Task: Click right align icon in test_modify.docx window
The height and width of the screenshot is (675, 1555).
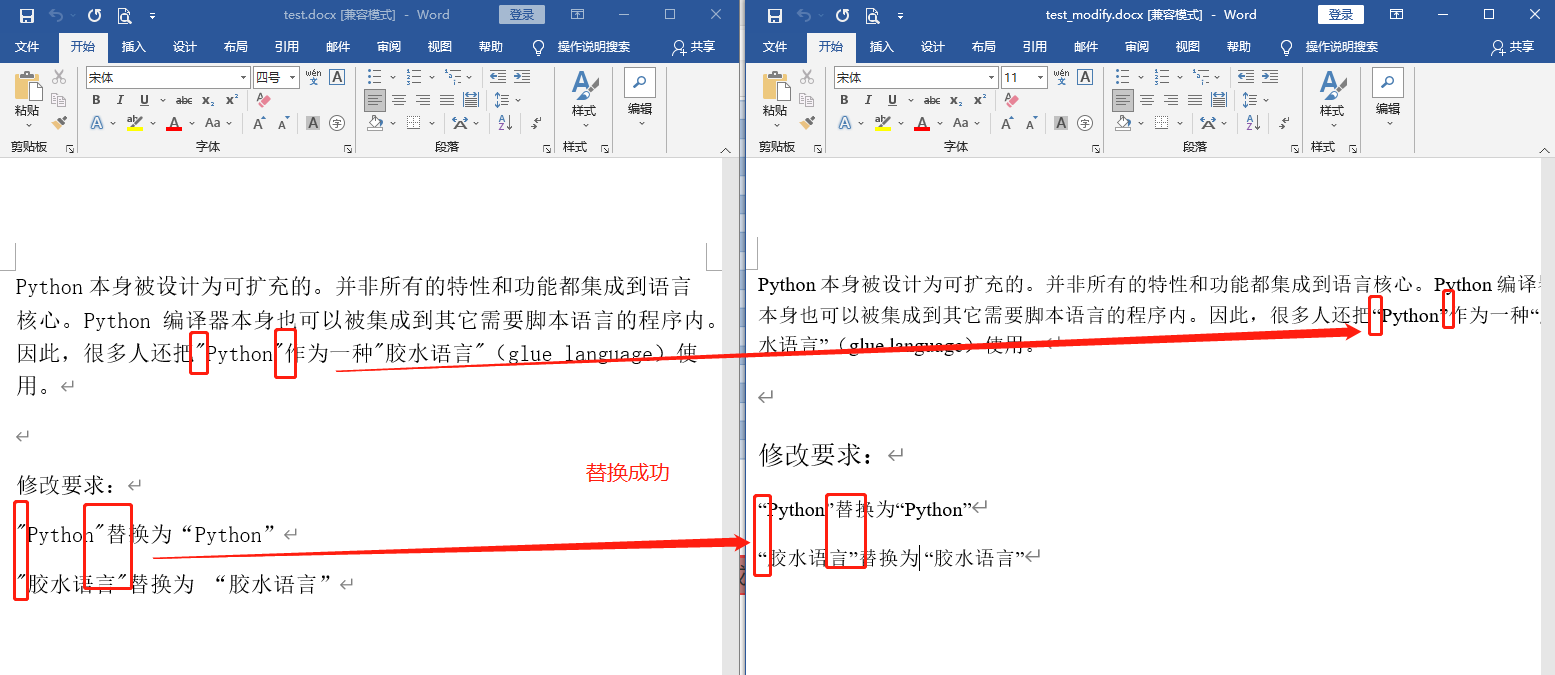Action: click(1171, 100)
